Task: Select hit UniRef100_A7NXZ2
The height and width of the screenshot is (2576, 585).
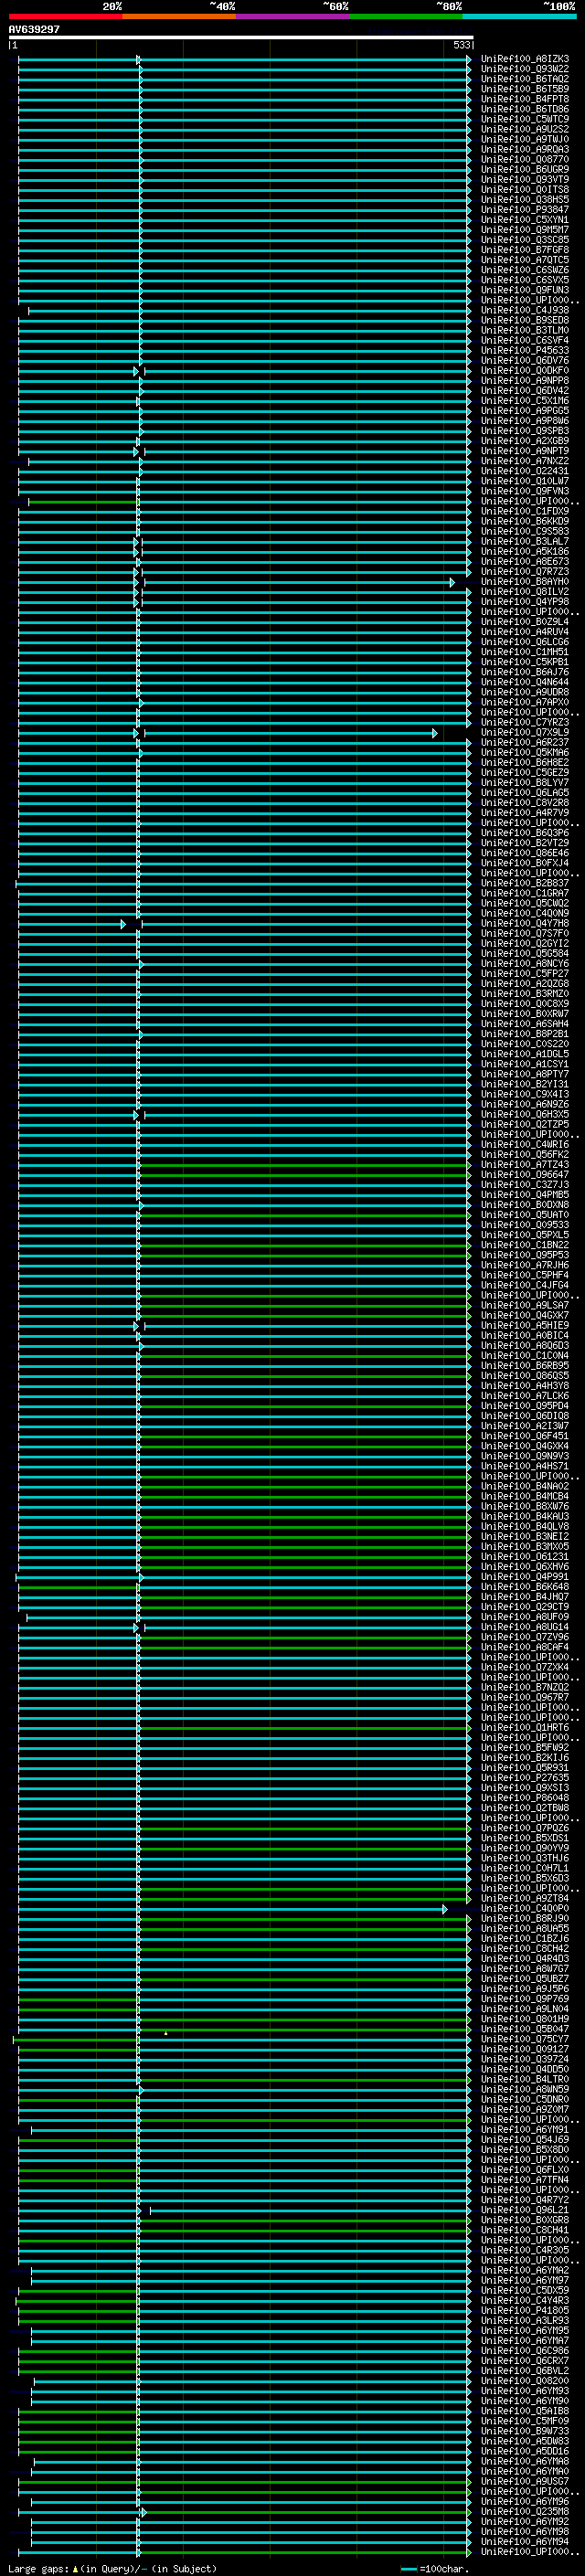Action: 525,461
